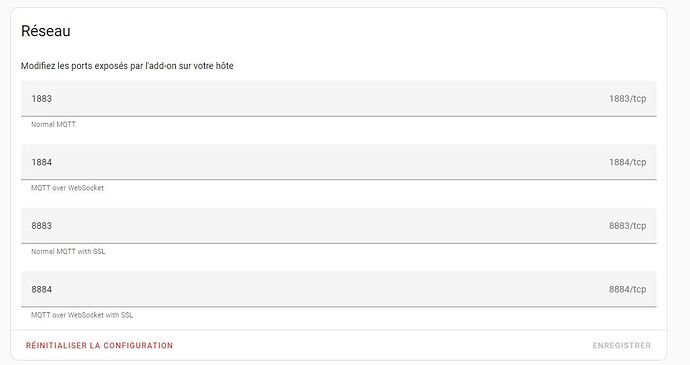Place cursor on the 8884 port value
This screenshot has width=690, height=365.
pos(41,289)
